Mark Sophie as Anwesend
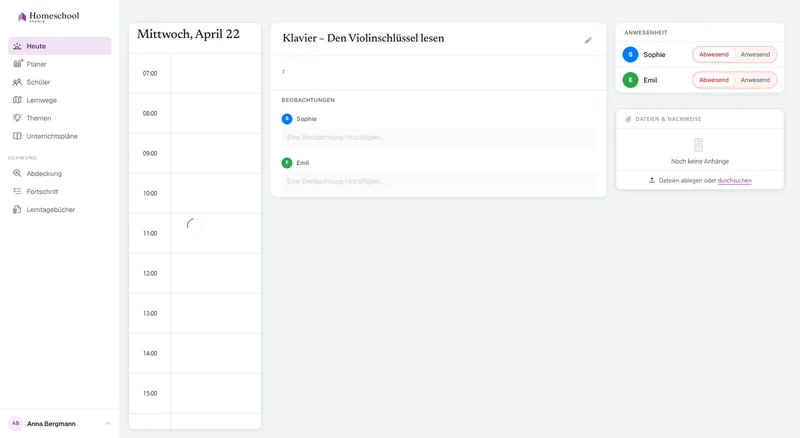This screenshot has width=800, height=438. coord(755,55)
